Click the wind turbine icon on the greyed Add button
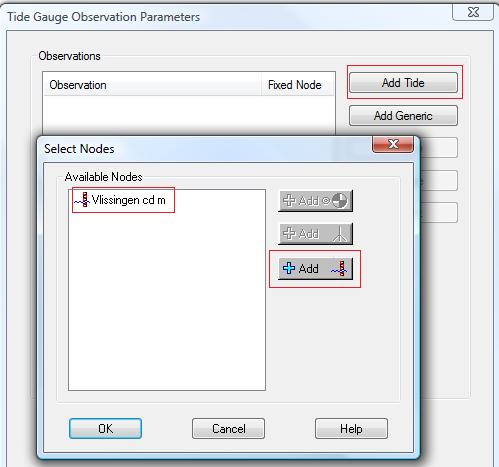 pyautogui.click(x=339, y=234)
